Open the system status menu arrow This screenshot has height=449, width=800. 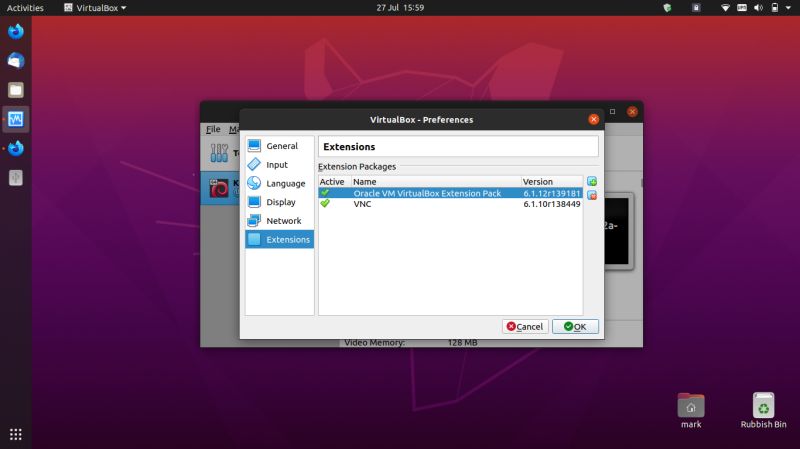(x=788, y=8)
